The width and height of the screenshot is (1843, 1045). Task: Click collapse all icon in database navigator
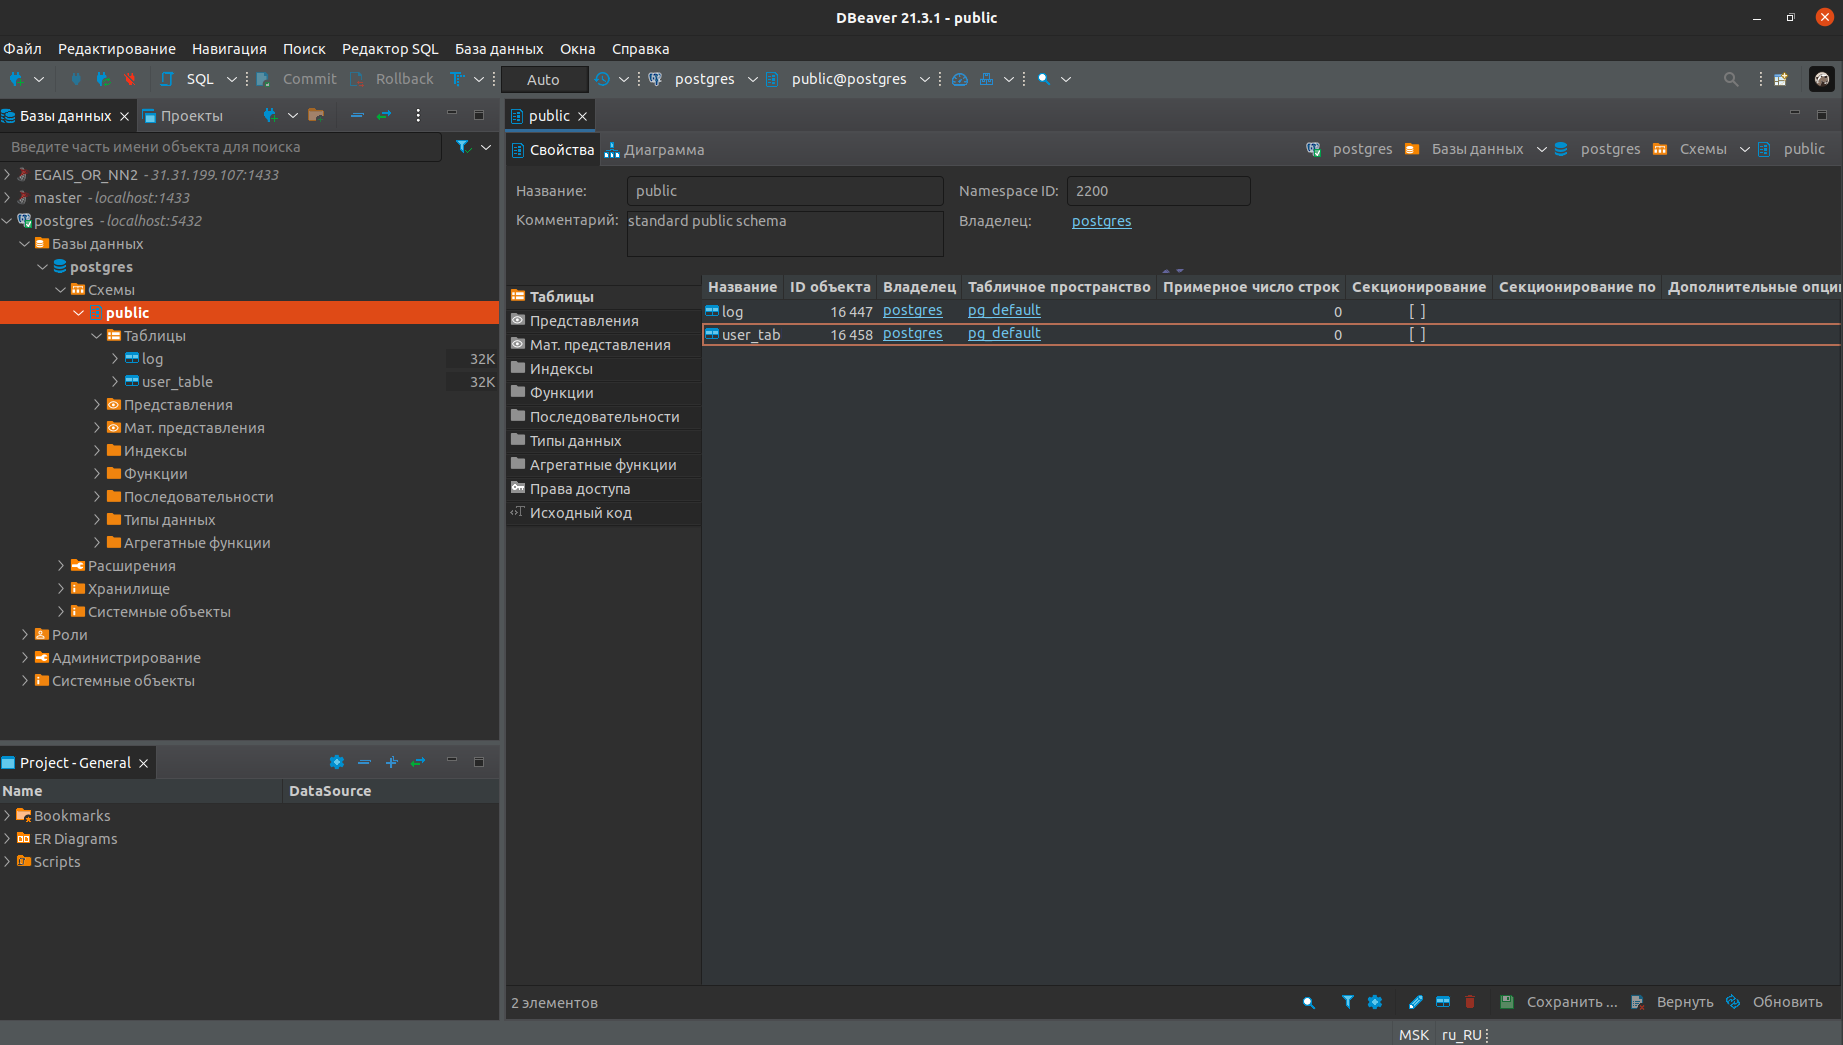[x=357, y=115]
